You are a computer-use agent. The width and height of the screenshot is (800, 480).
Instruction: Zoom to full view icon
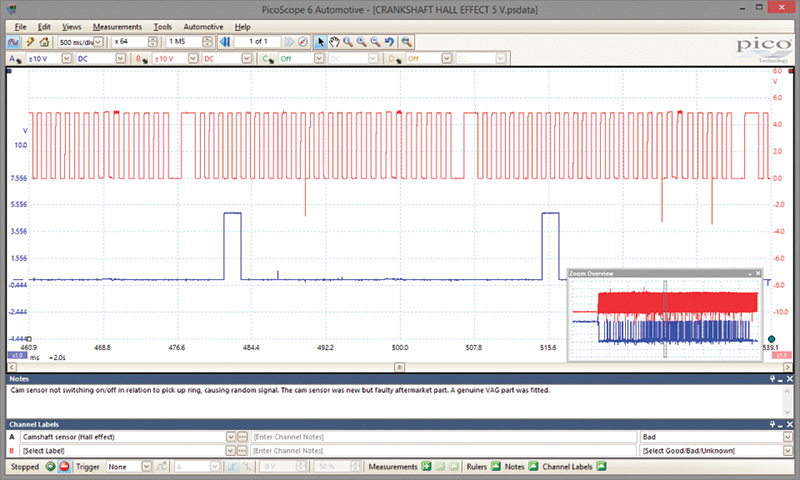(407, 42)
